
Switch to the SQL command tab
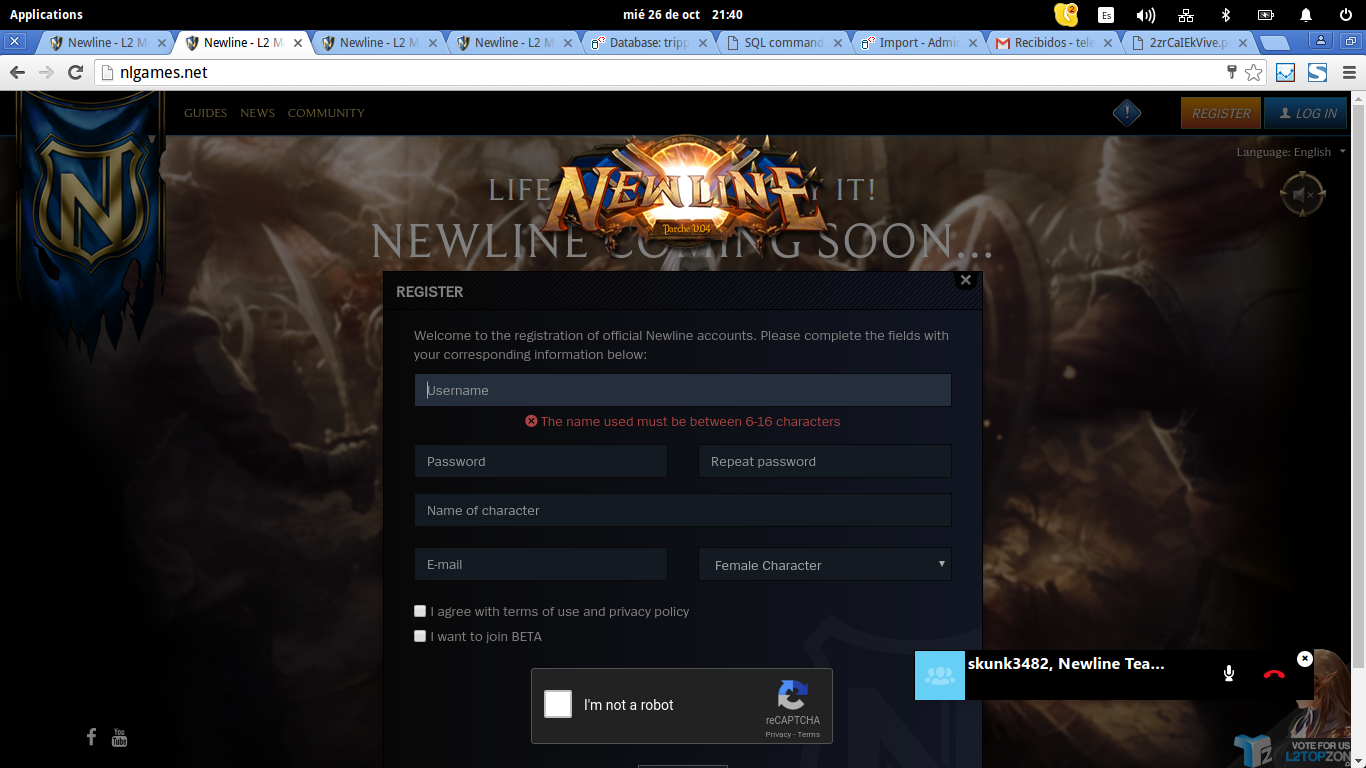point(786,43)
